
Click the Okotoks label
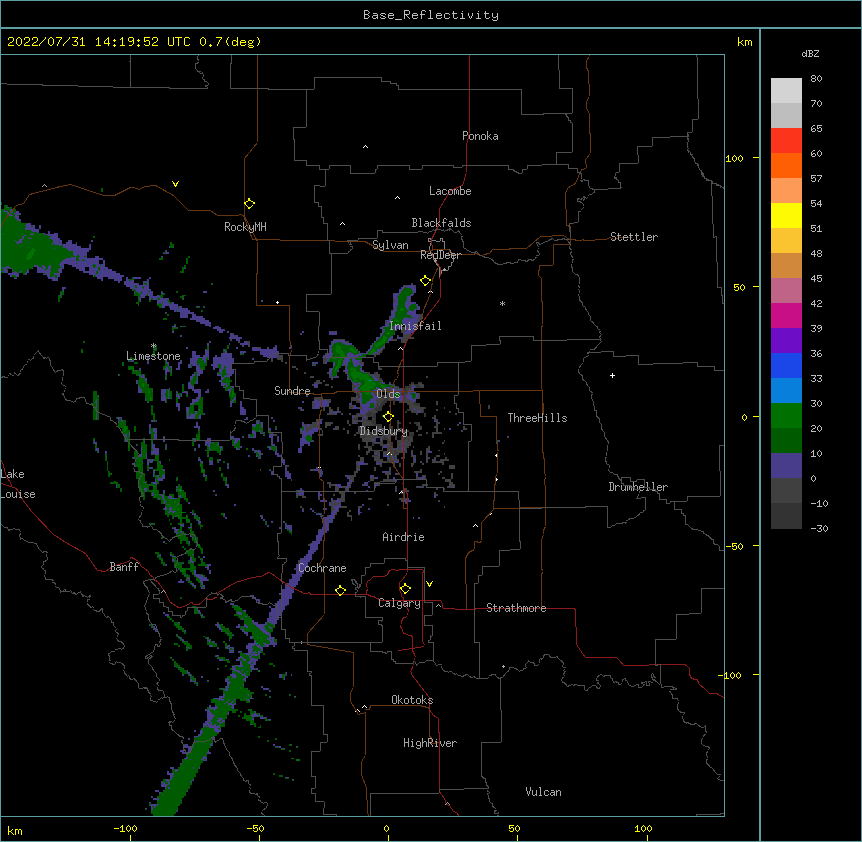pos(412,700)
